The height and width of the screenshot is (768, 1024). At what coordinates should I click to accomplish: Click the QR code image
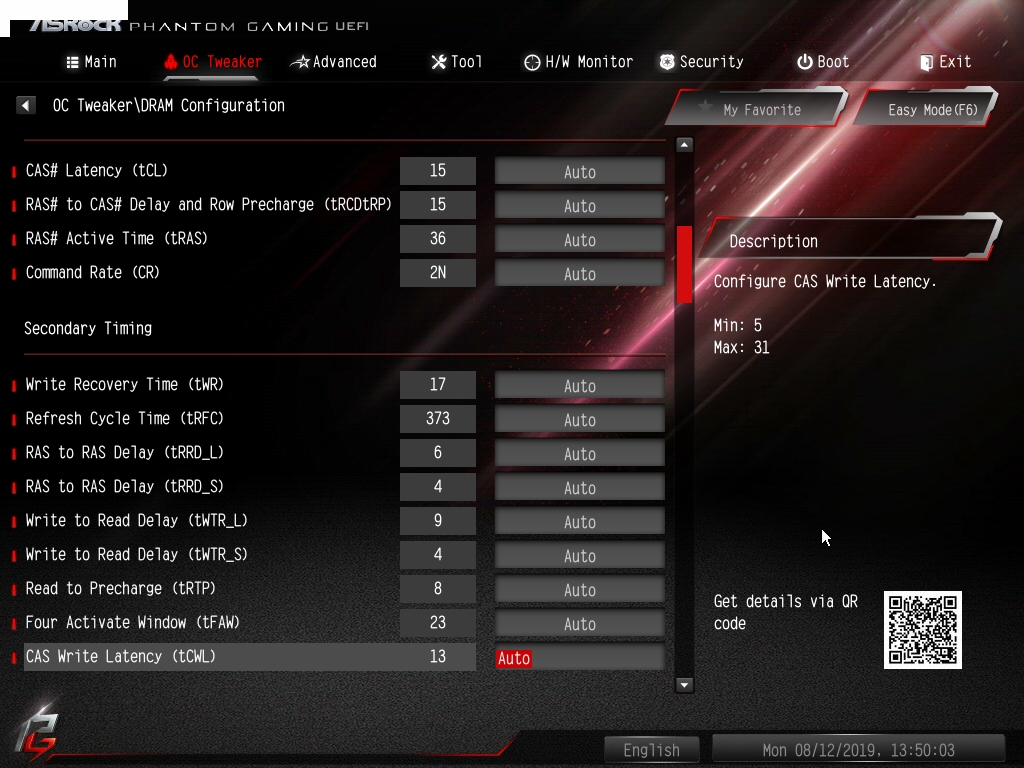pos(923,630)
